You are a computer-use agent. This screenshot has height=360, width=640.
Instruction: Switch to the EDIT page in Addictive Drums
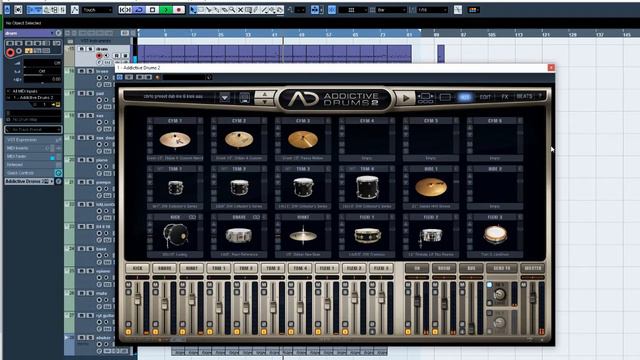click(x=484, y=97)
